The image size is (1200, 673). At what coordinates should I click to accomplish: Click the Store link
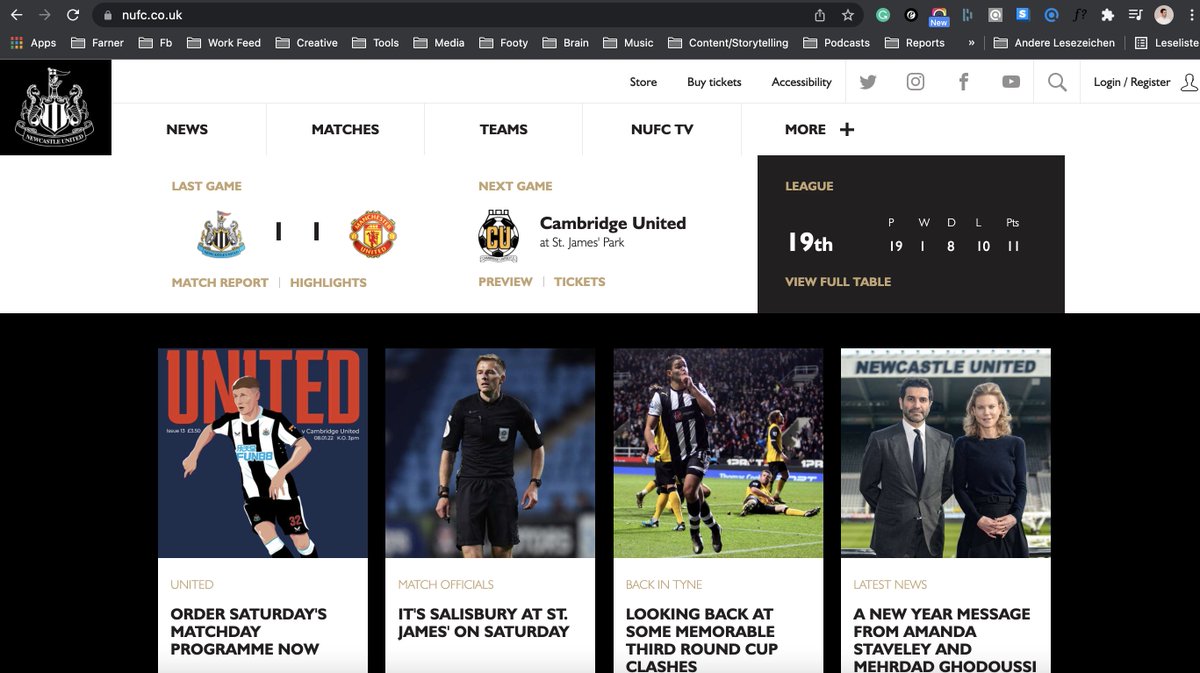point(643,82)
